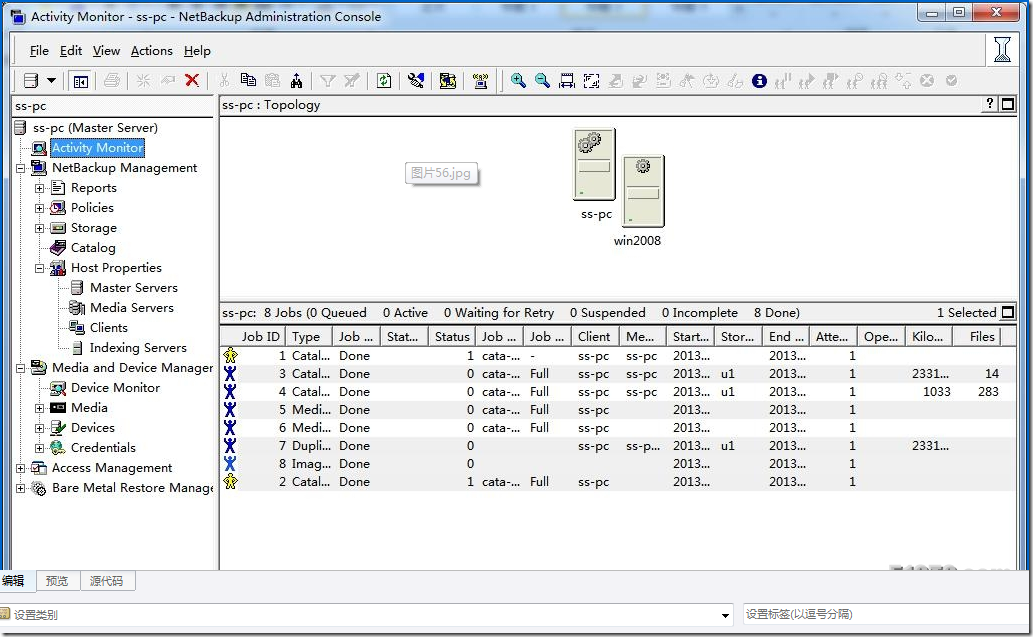Sort jobs by the Status column

click(x=452, y=337)
